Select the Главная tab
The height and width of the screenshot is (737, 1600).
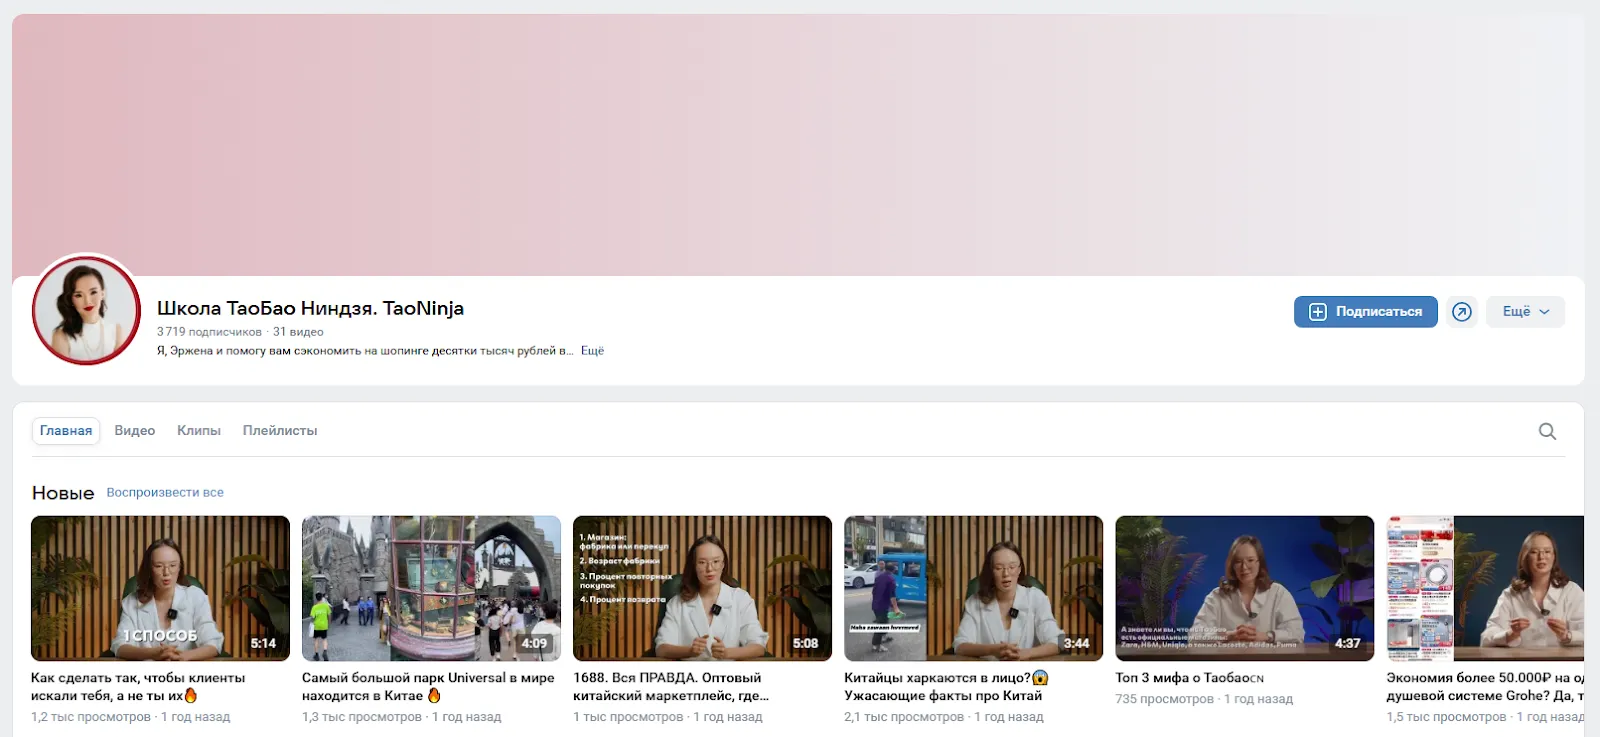click(x=66, y=431)
